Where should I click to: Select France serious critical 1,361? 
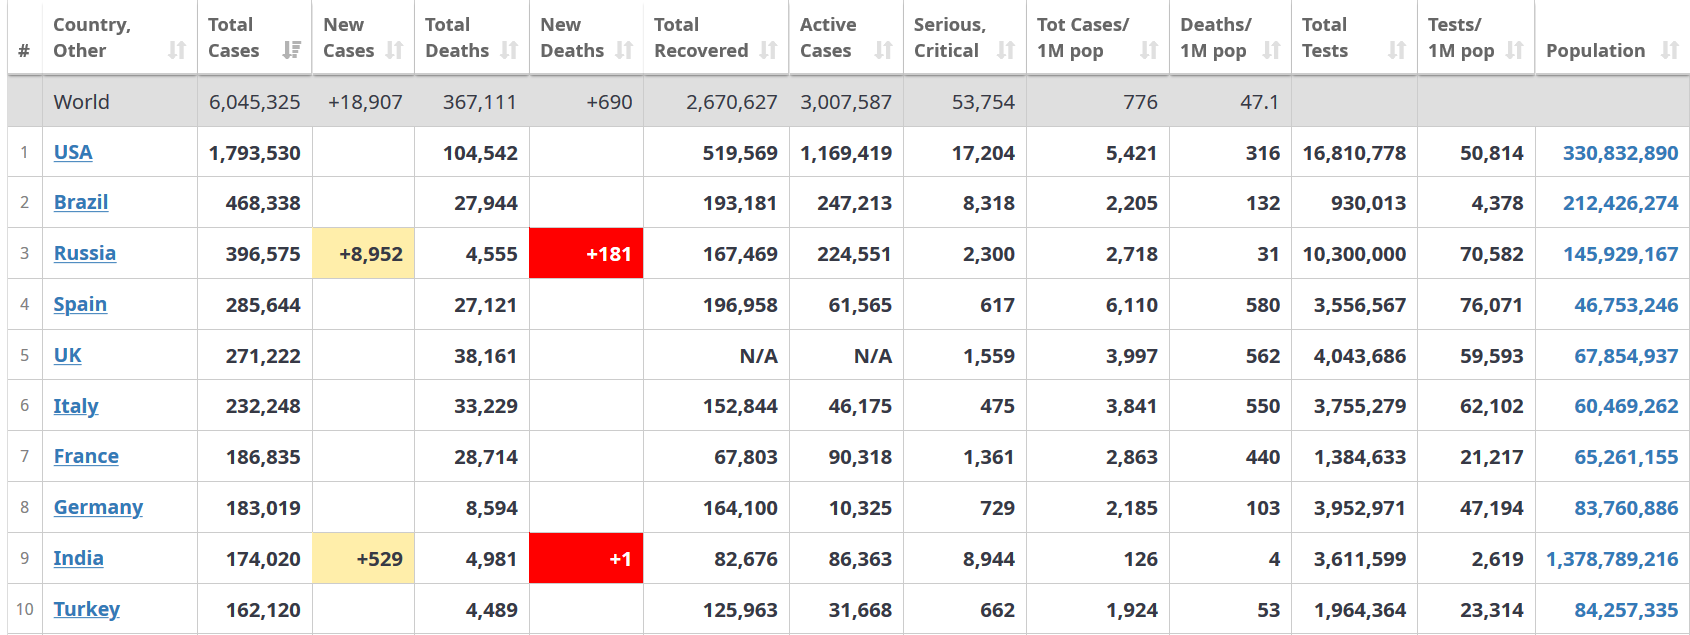tap(989, 457)
